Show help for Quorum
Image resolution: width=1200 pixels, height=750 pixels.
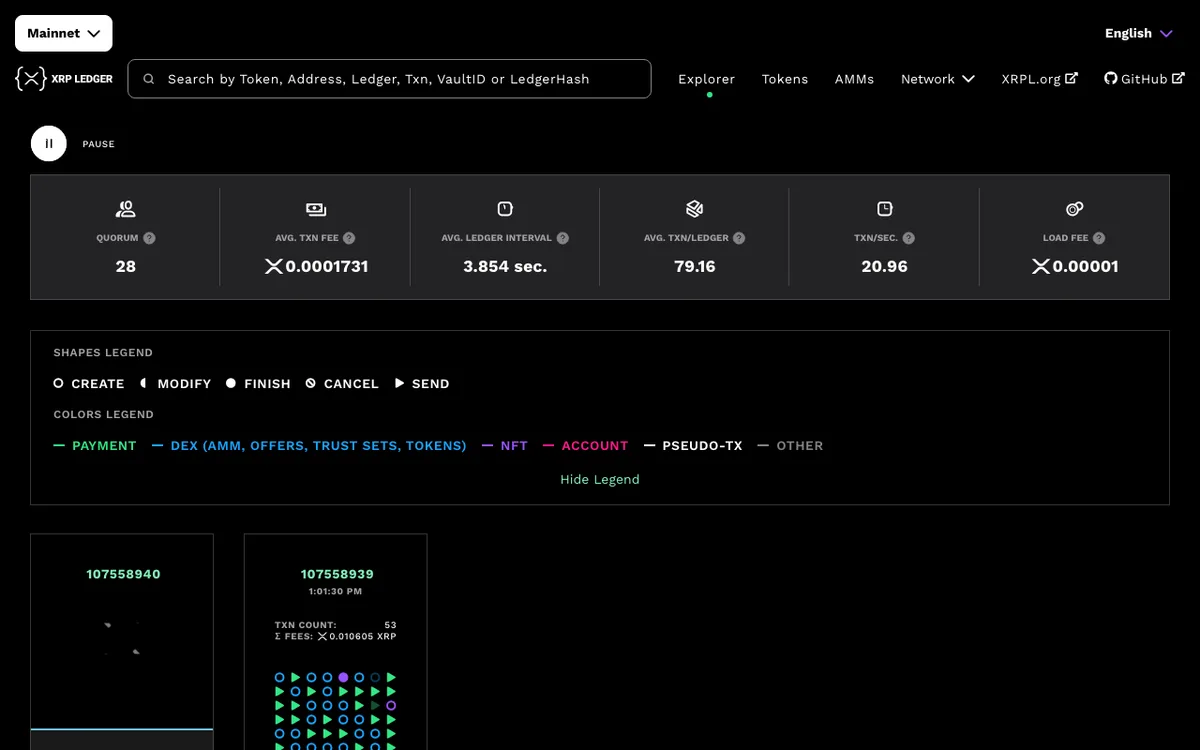pyautogui.click(x=149, y=238)
